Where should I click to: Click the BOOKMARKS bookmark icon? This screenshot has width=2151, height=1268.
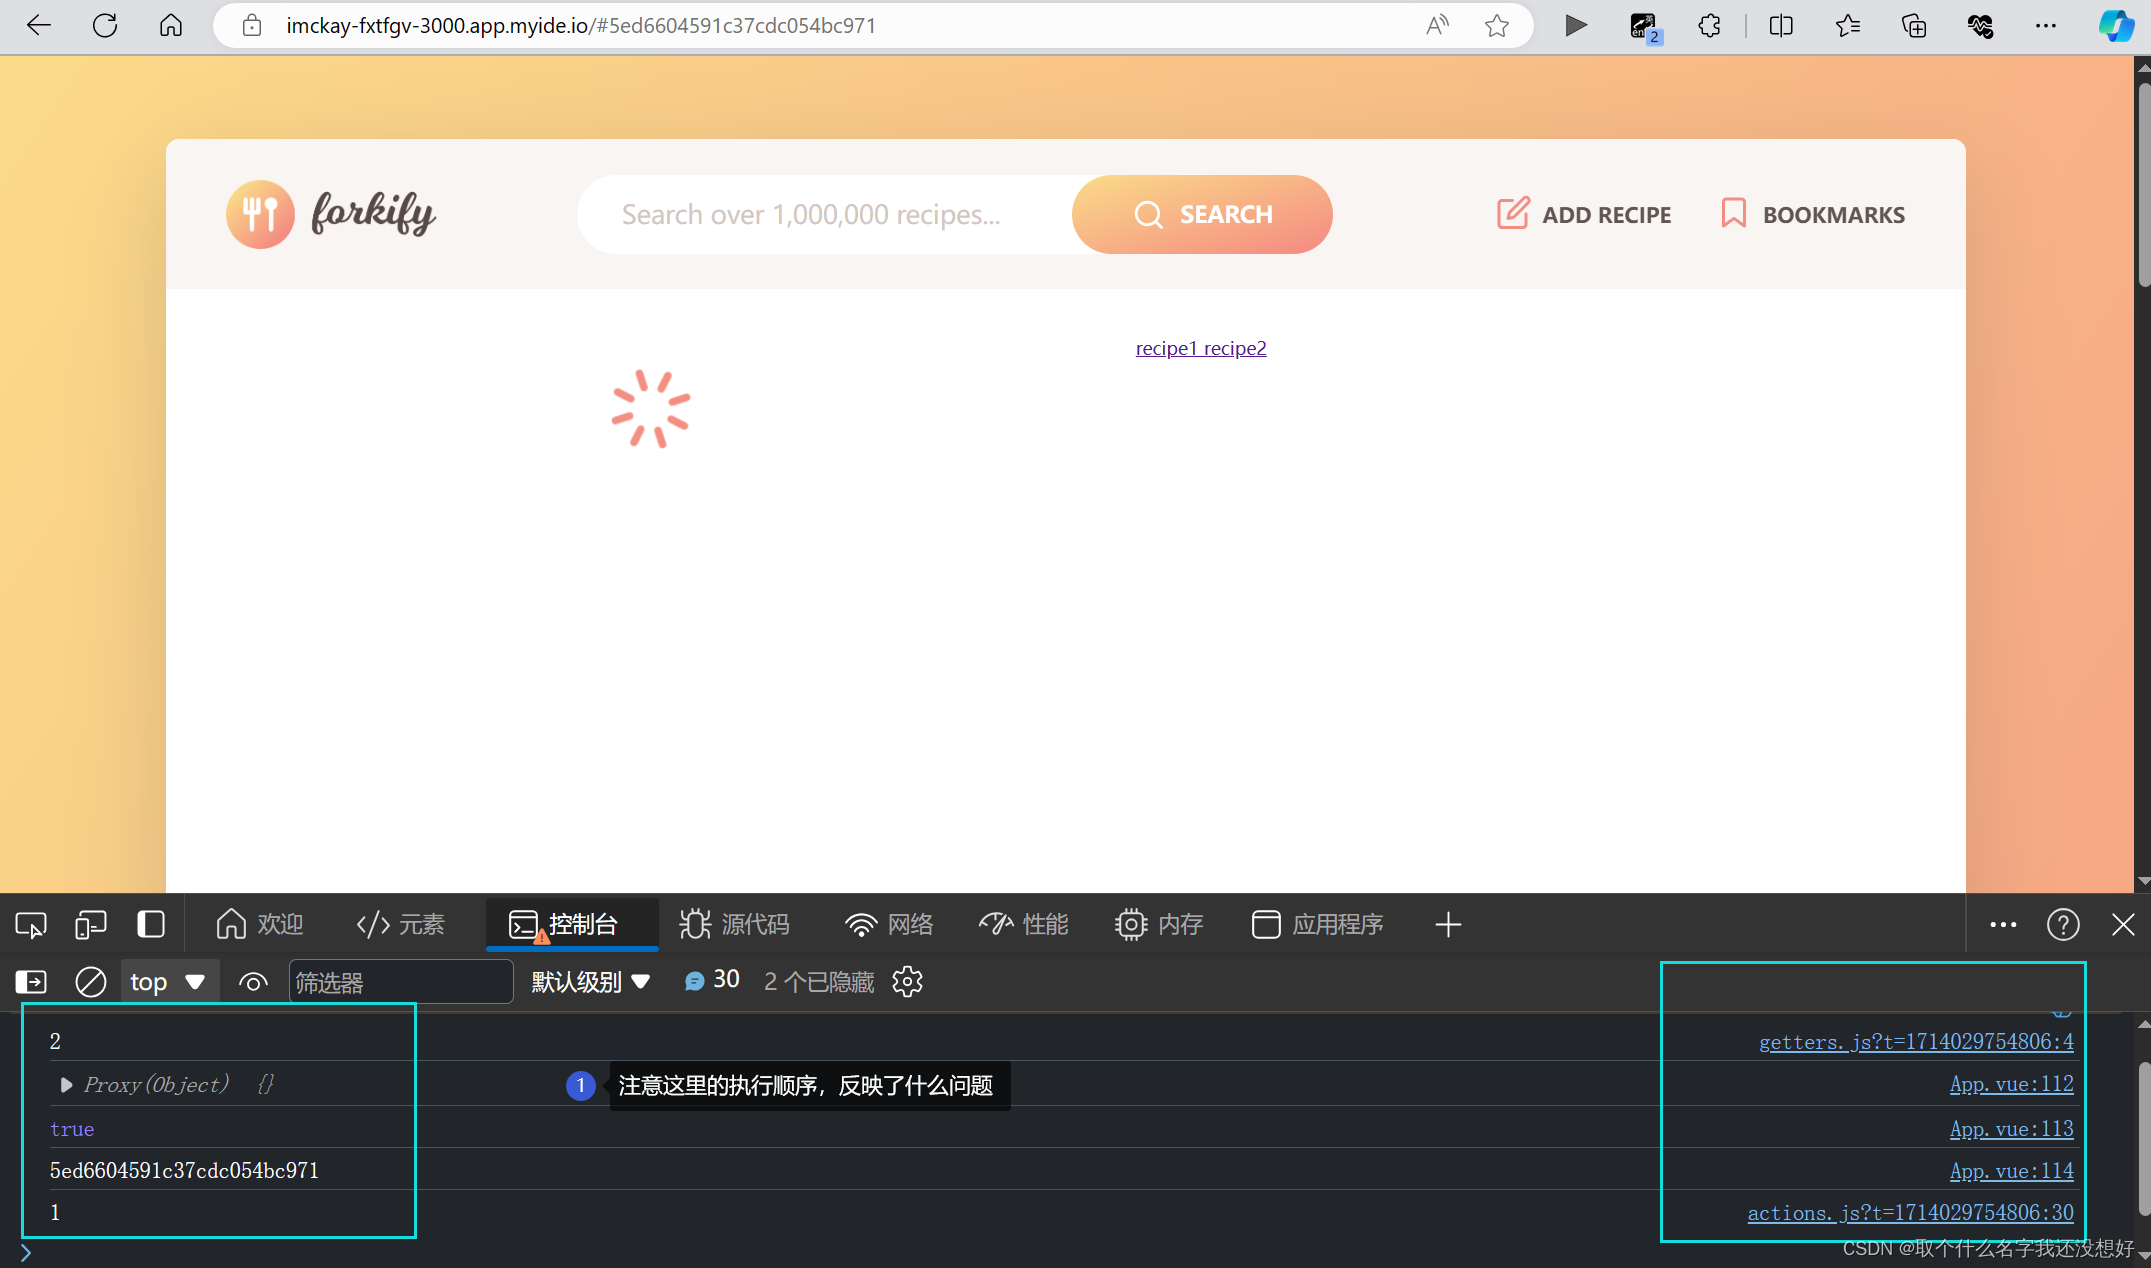coord(1734,214)
